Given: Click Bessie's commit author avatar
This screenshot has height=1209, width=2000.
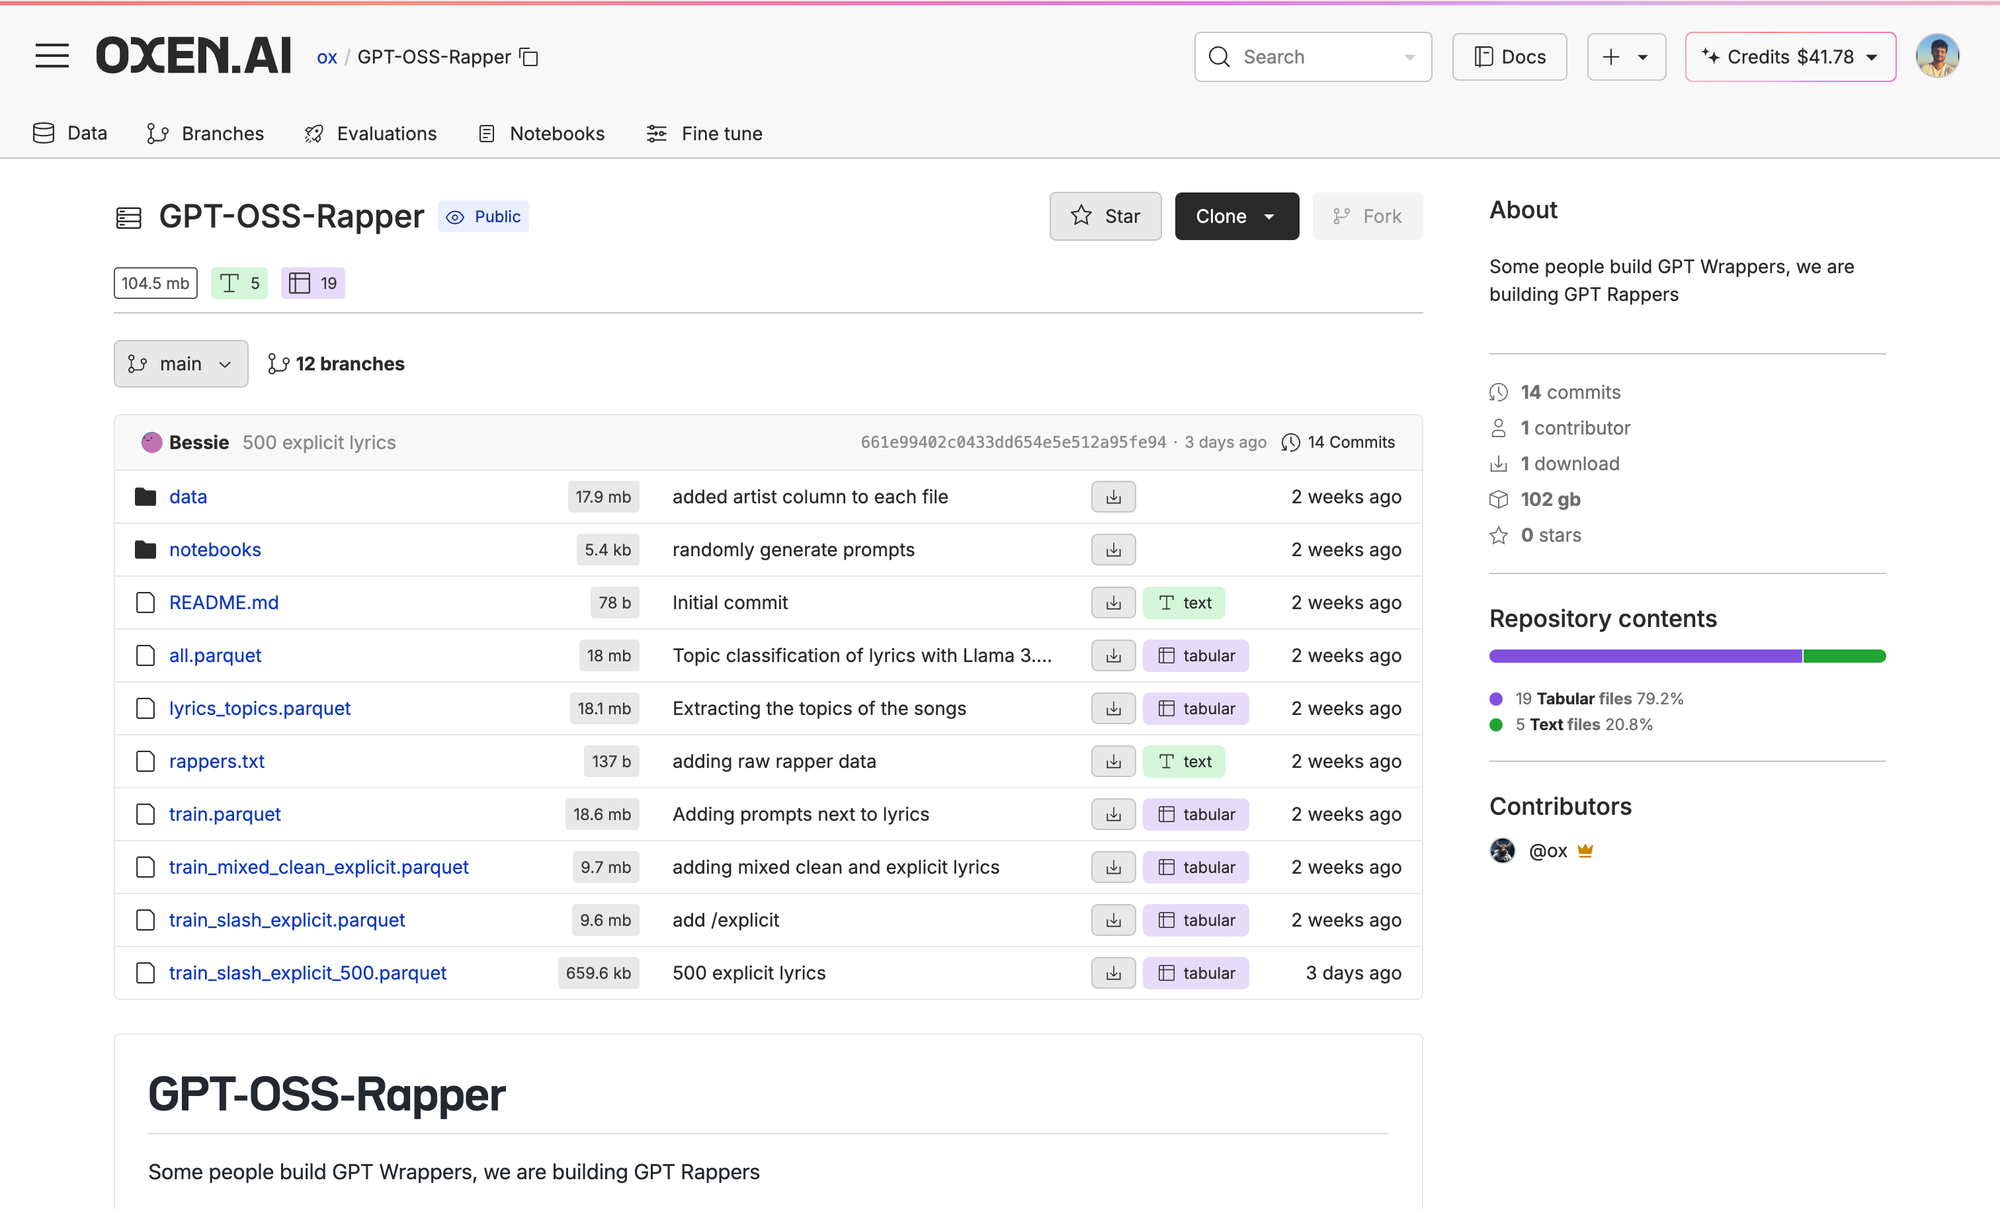Looking at the screenshot, I should (x=151, y=442).
